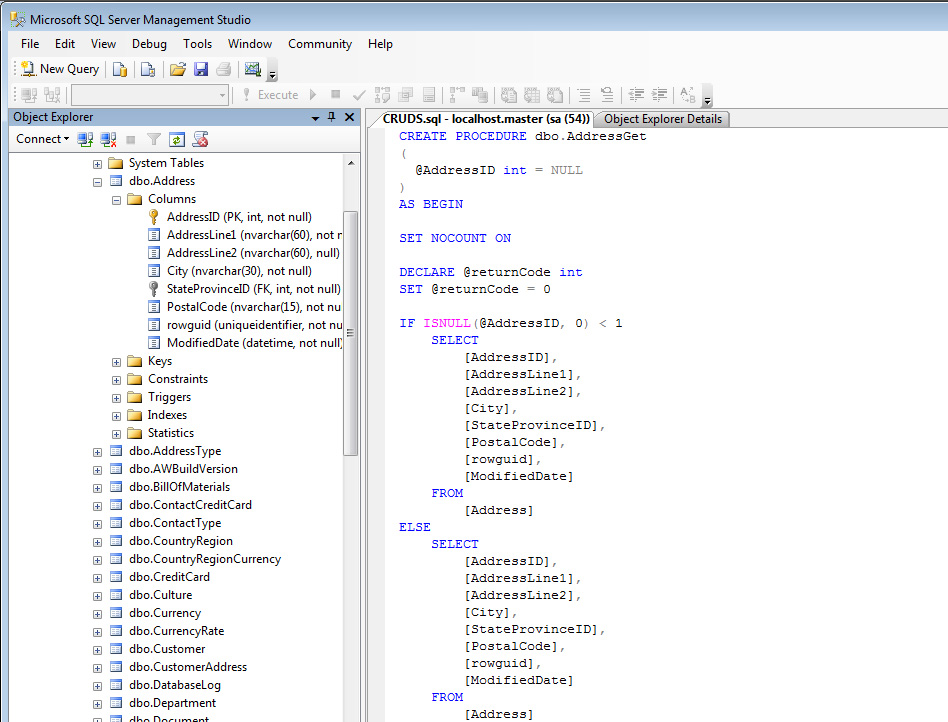Refresh the Object Explorer tree
Viewport: 948px width, 722px height.
click(x=177, y=139)
